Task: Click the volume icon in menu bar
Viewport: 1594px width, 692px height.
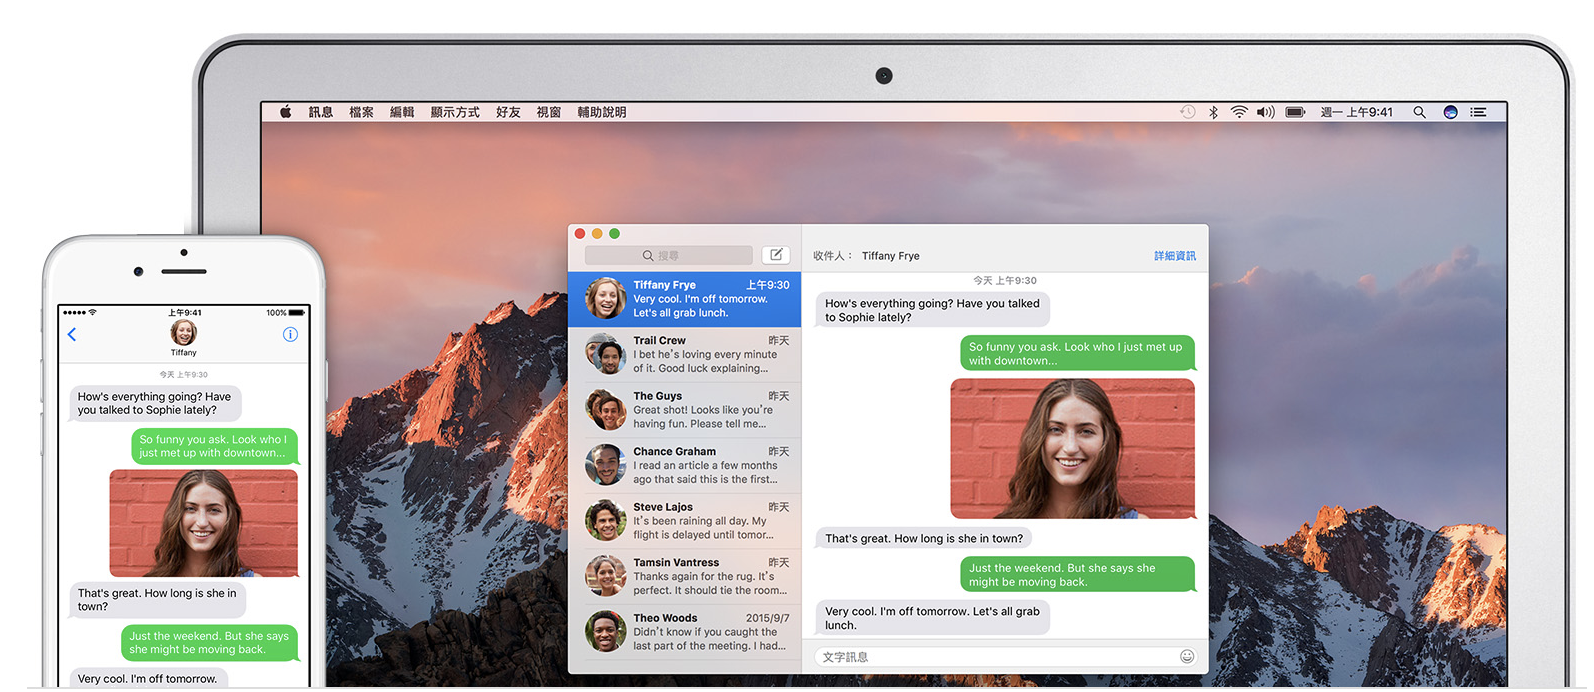Action: (1265, 112)
